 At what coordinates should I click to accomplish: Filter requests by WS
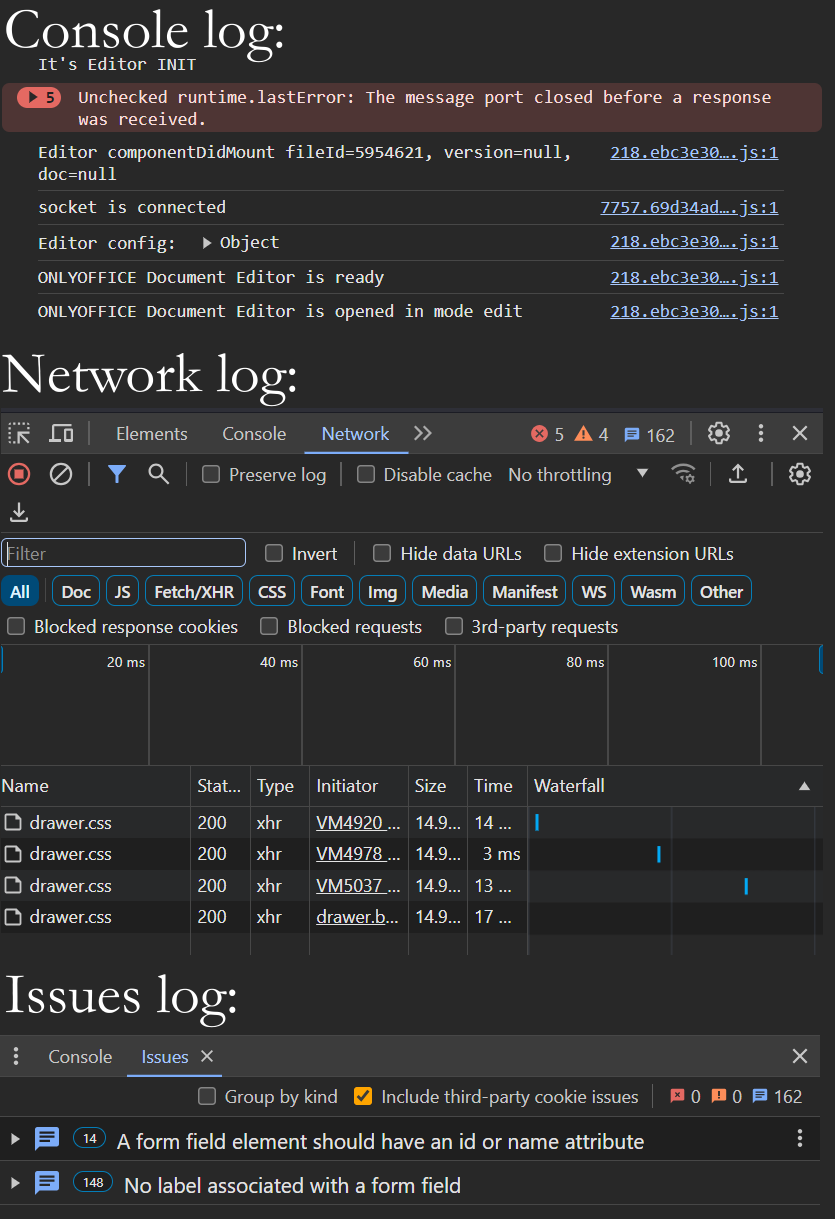click(x=594, y=591)
